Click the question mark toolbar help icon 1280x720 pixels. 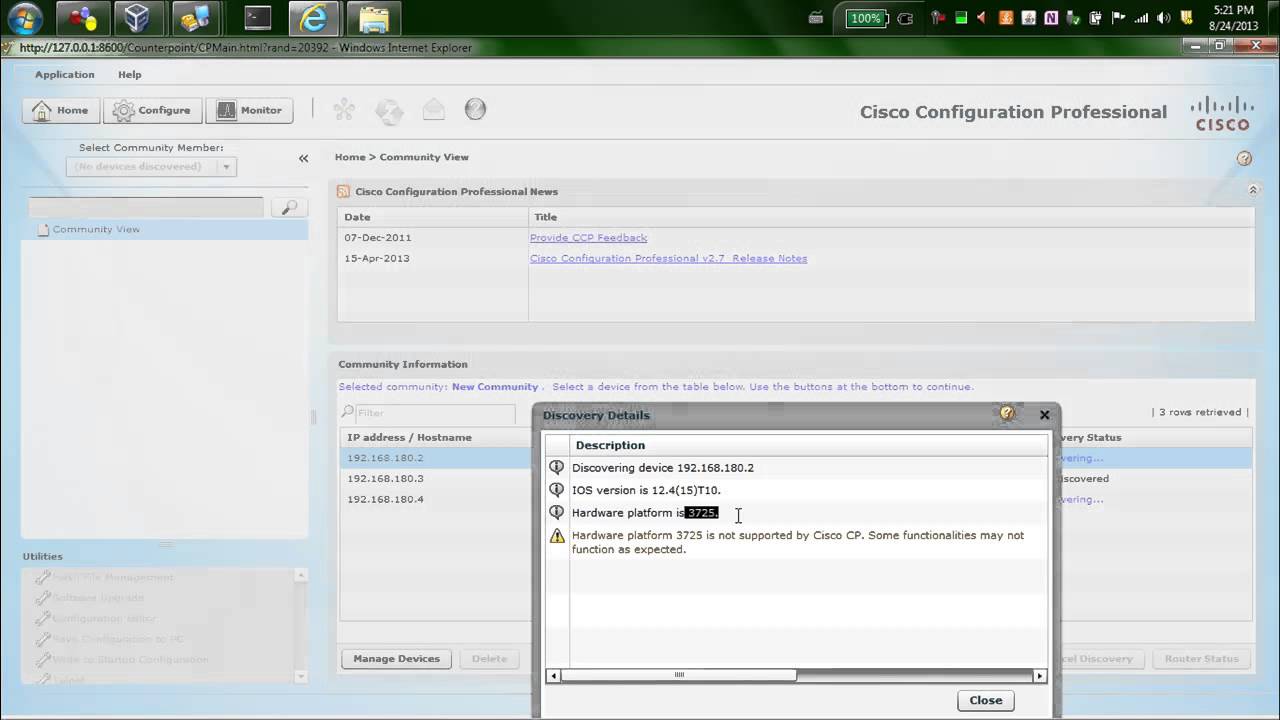click(x=476, y=109)
